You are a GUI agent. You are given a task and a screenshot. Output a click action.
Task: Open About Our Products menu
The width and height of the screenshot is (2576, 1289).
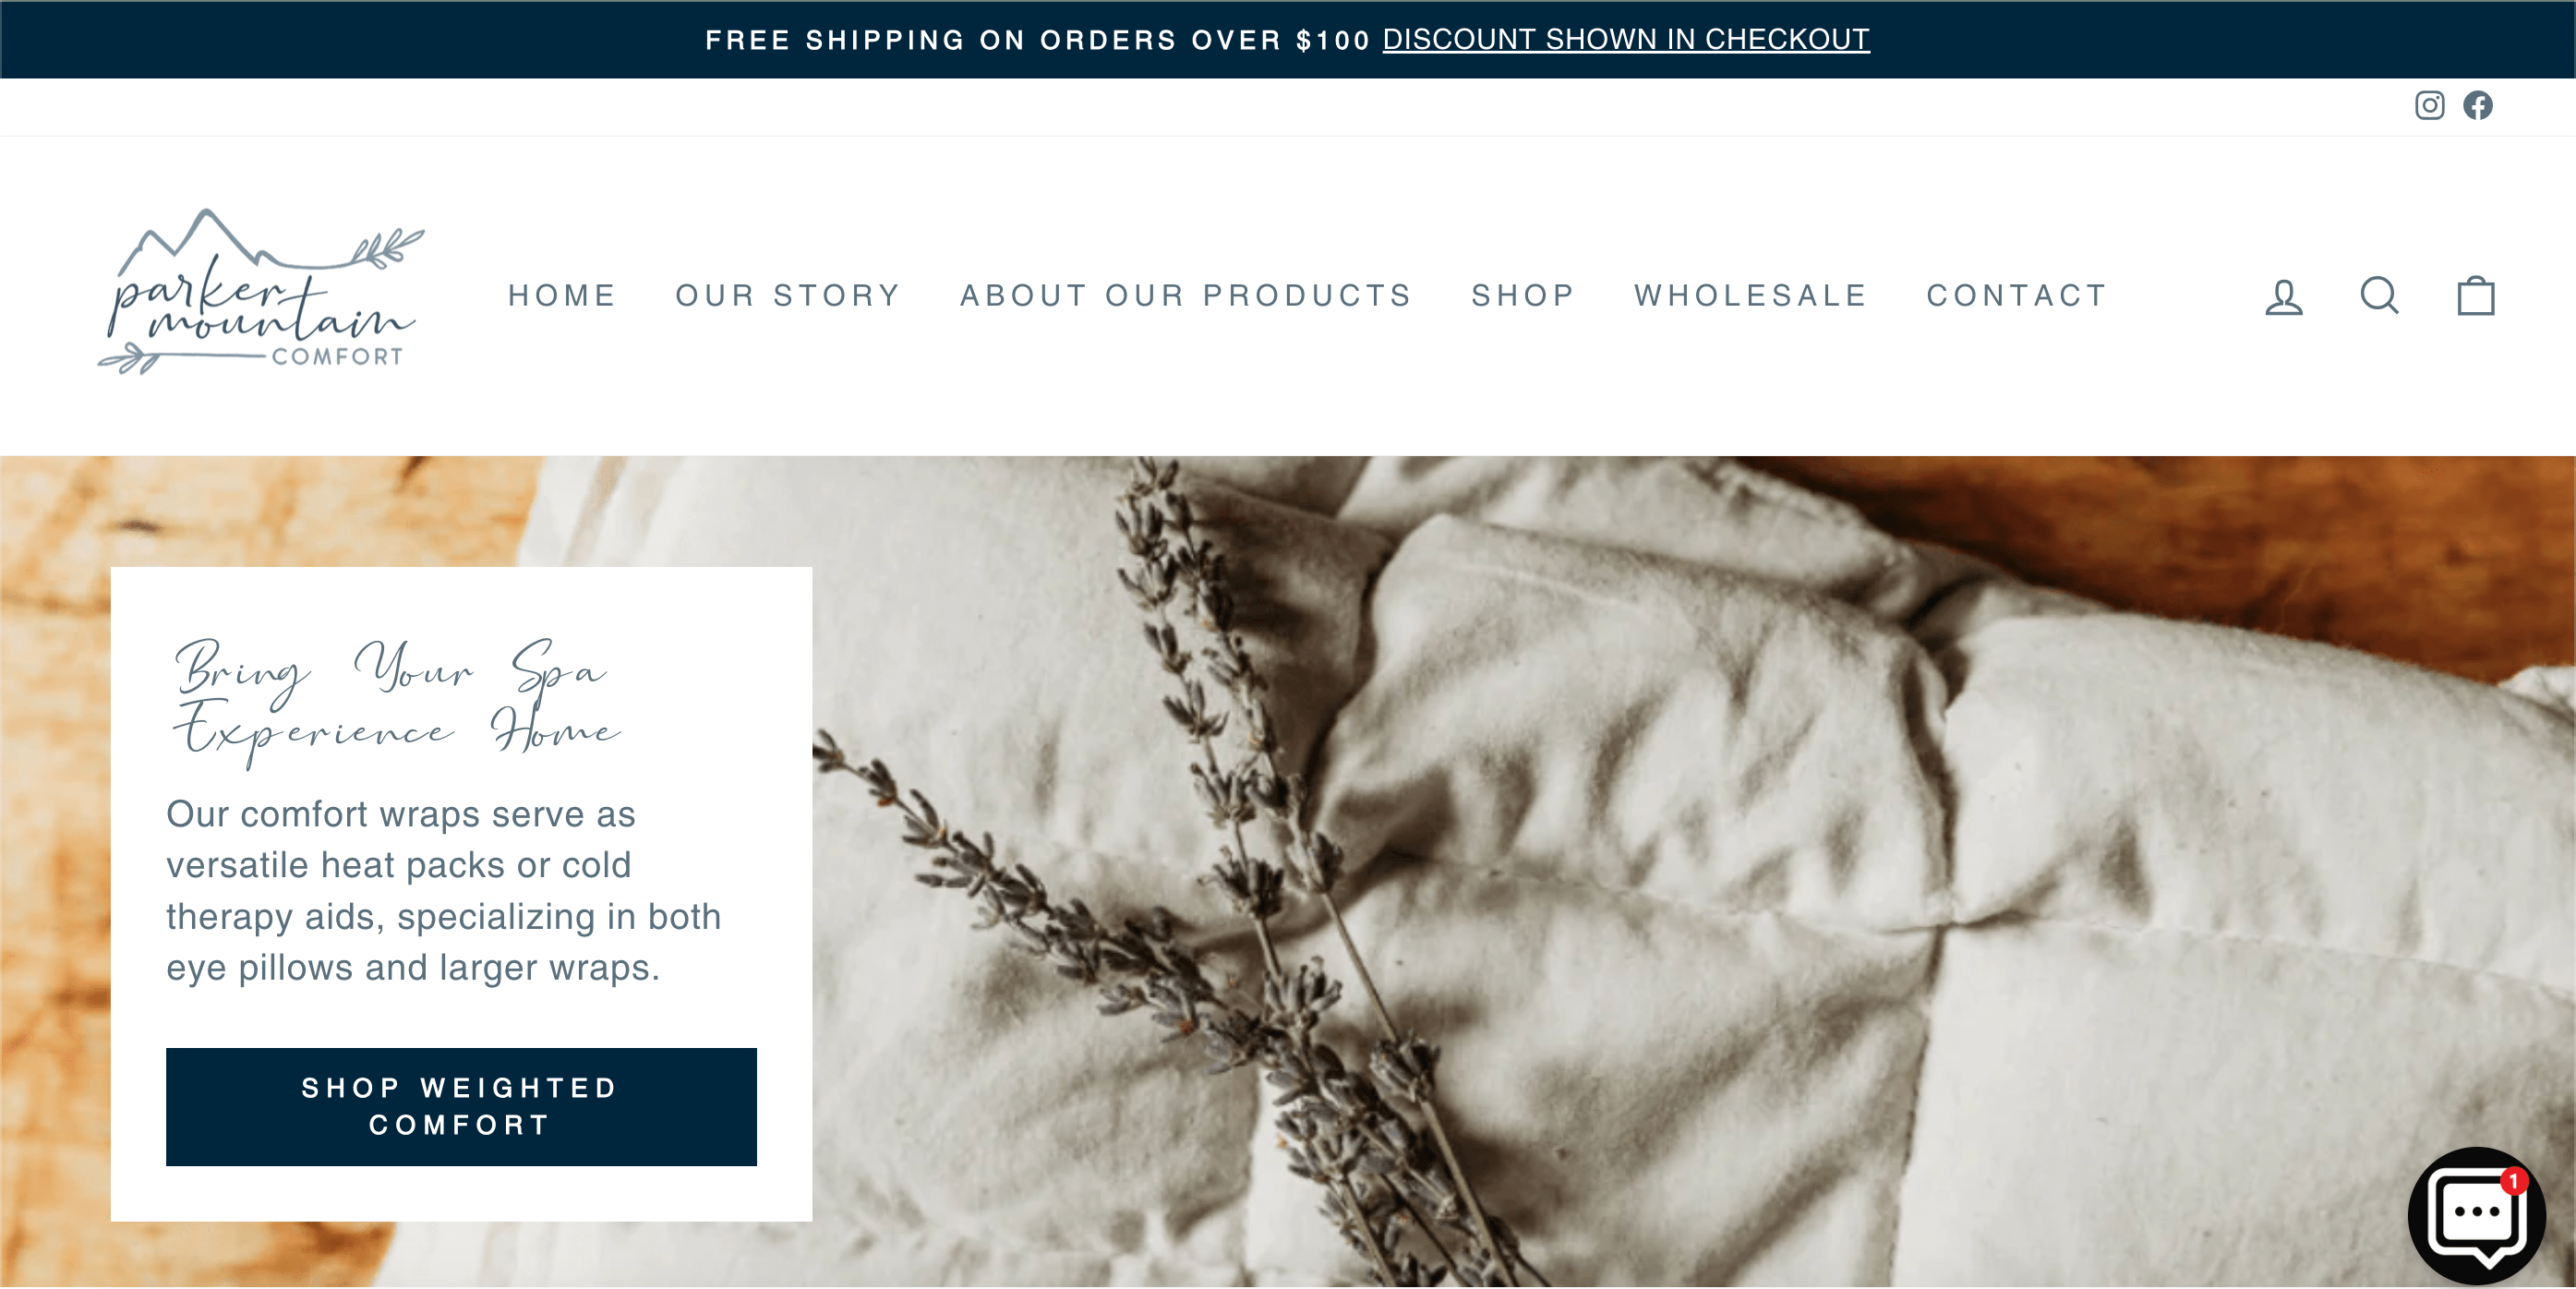1186,296
